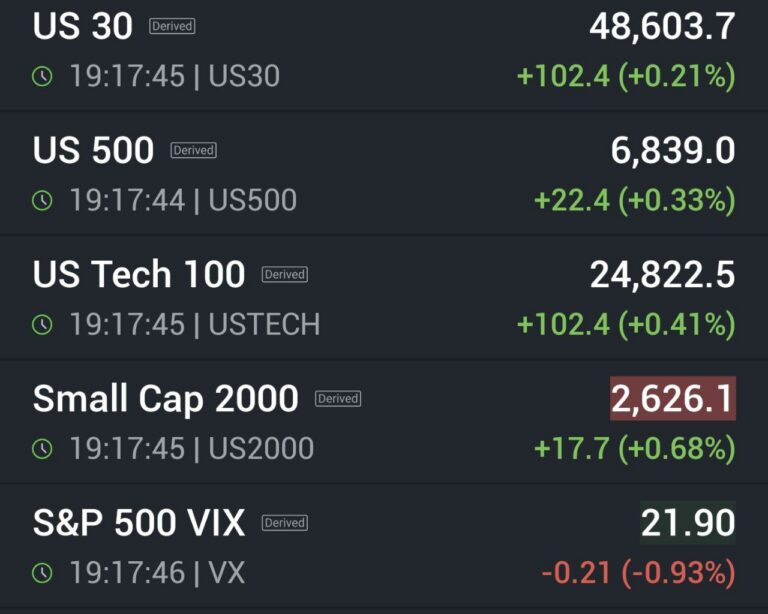Click the clock icon beside US30 time

click(42, 77)
